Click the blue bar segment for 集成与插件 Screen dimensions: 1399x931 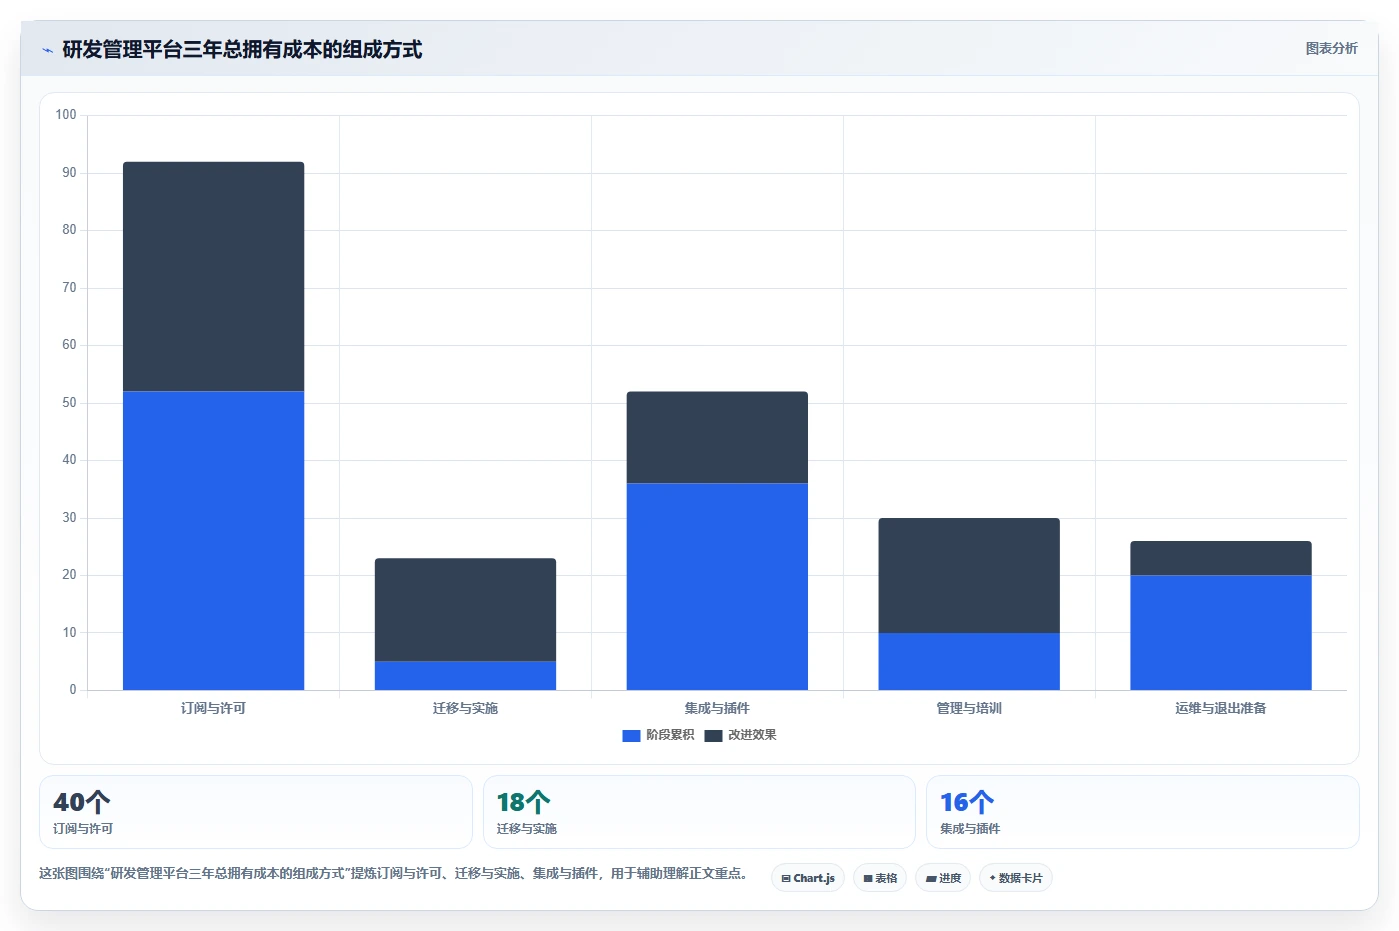coord(717,586)
